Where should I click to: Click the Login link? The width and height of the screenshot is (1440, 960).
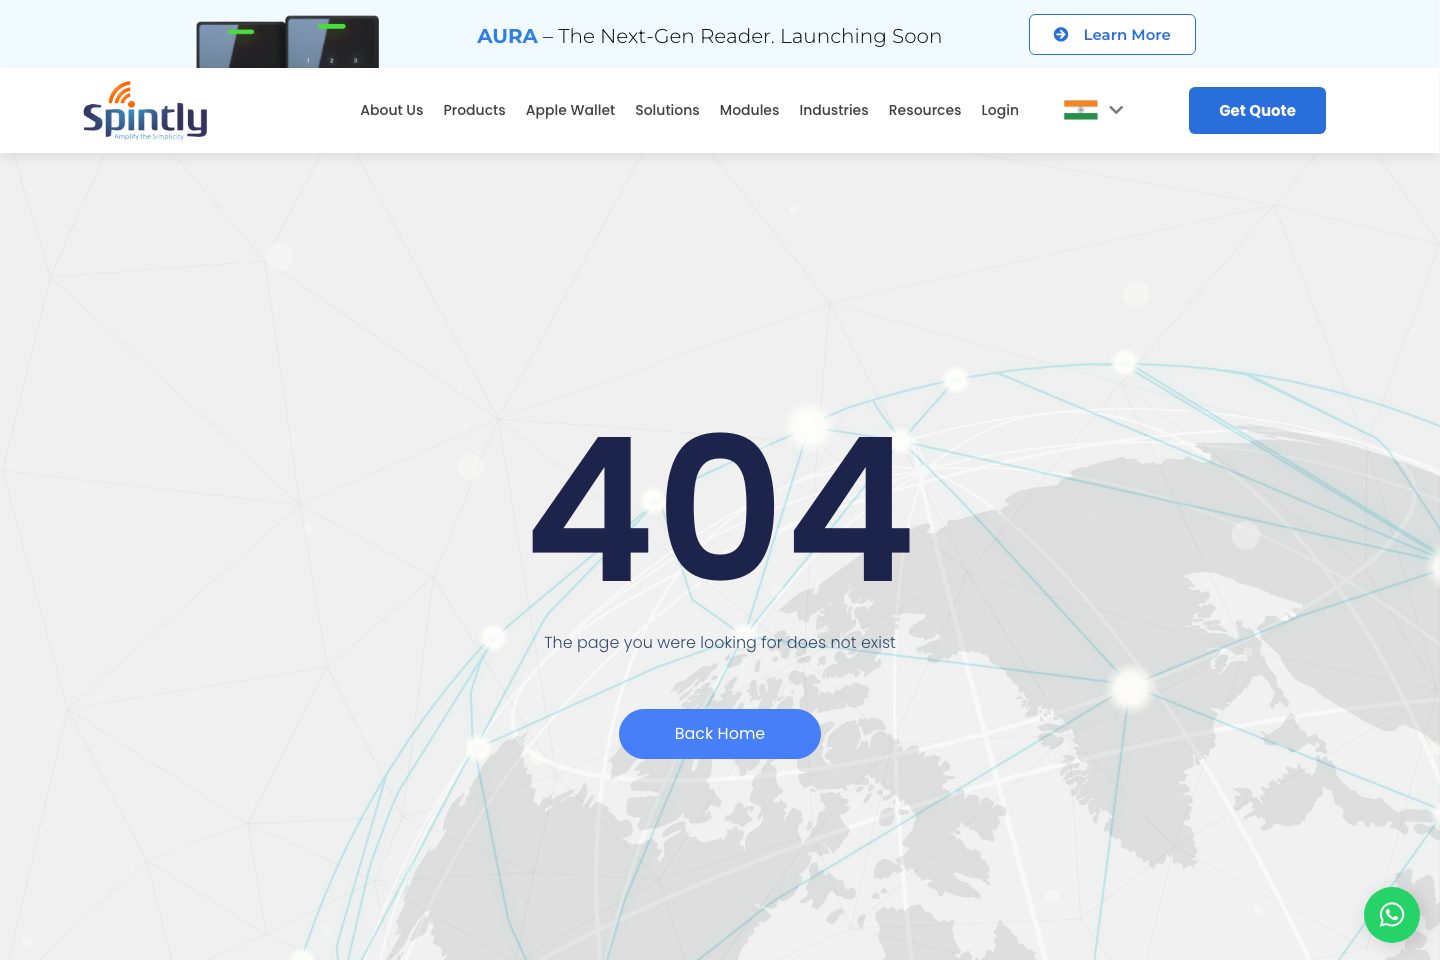[999, 110]
